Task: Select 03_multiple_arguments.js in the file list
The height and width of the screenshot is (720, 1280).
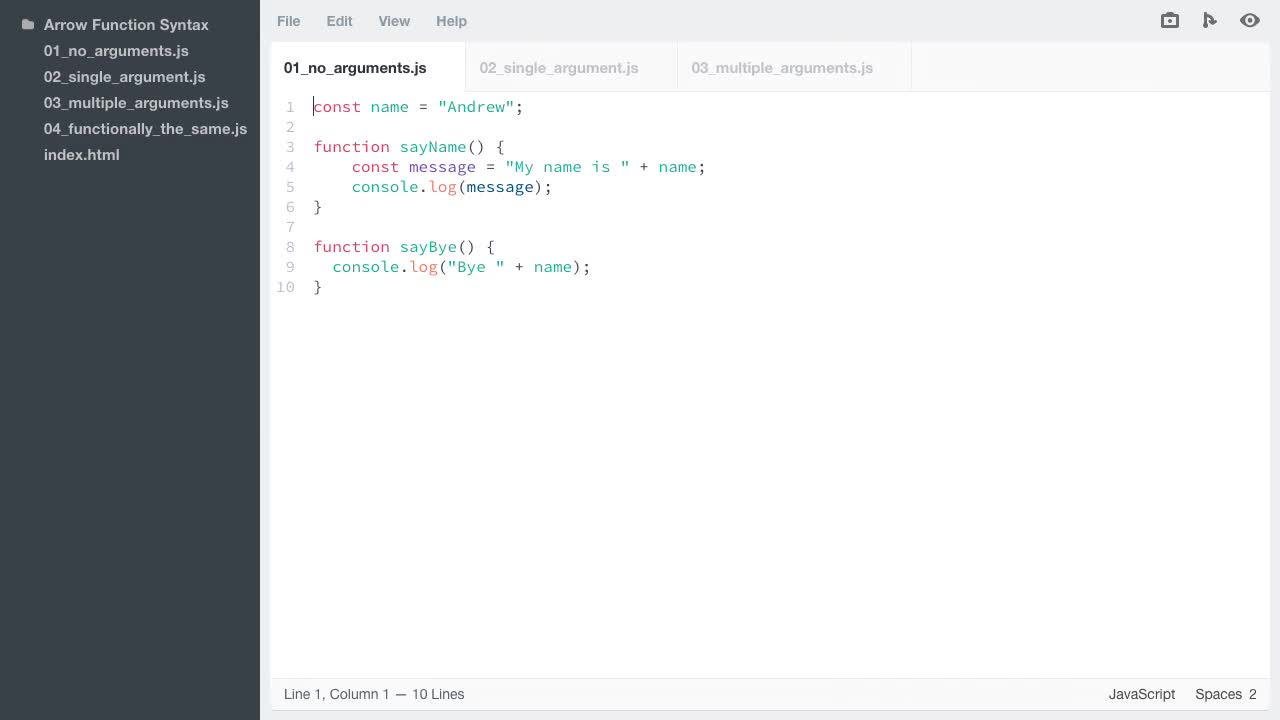Action: 135,102
